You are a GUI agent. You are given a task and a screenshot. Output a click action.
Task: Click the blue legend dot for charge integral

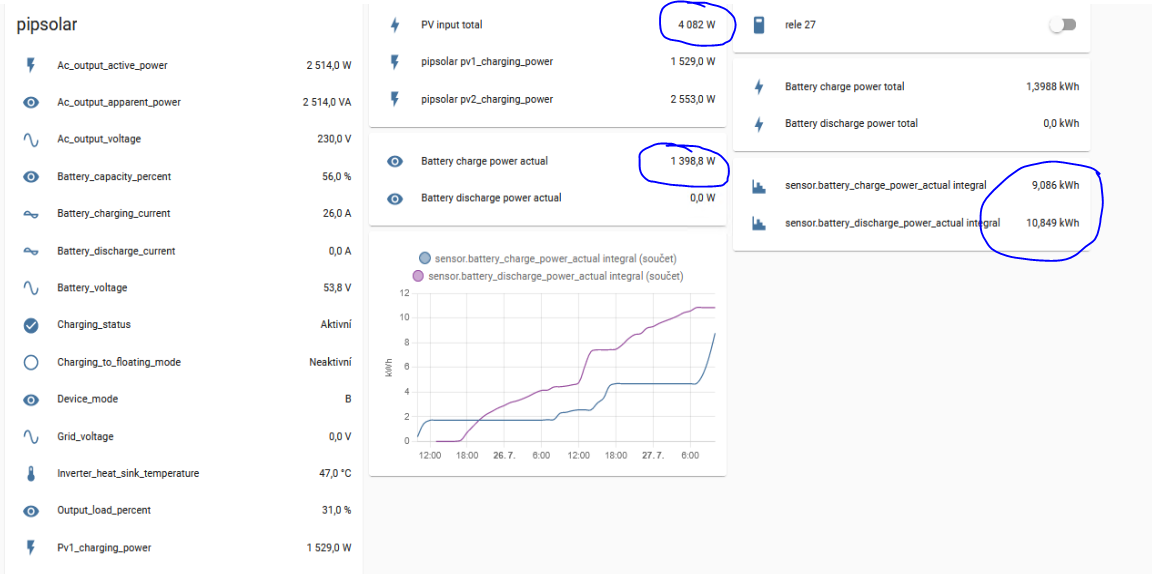click(426, 259)
